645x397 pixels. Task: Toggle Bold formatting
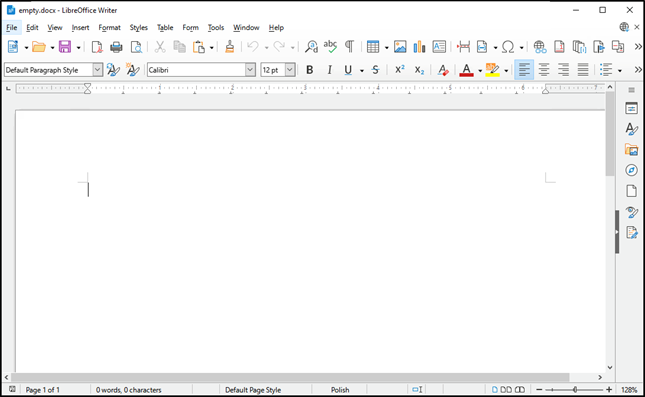pos(310,70)
